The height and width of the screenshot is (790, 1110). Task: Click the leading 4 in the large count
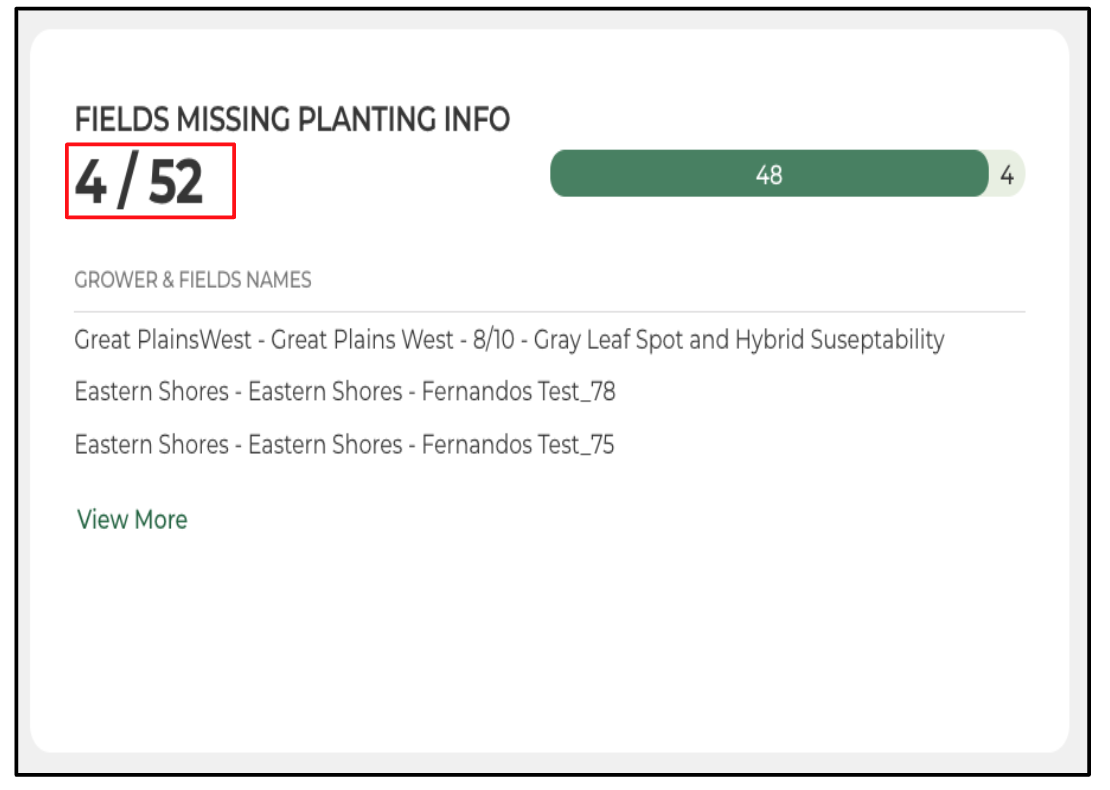pos(90,182)
